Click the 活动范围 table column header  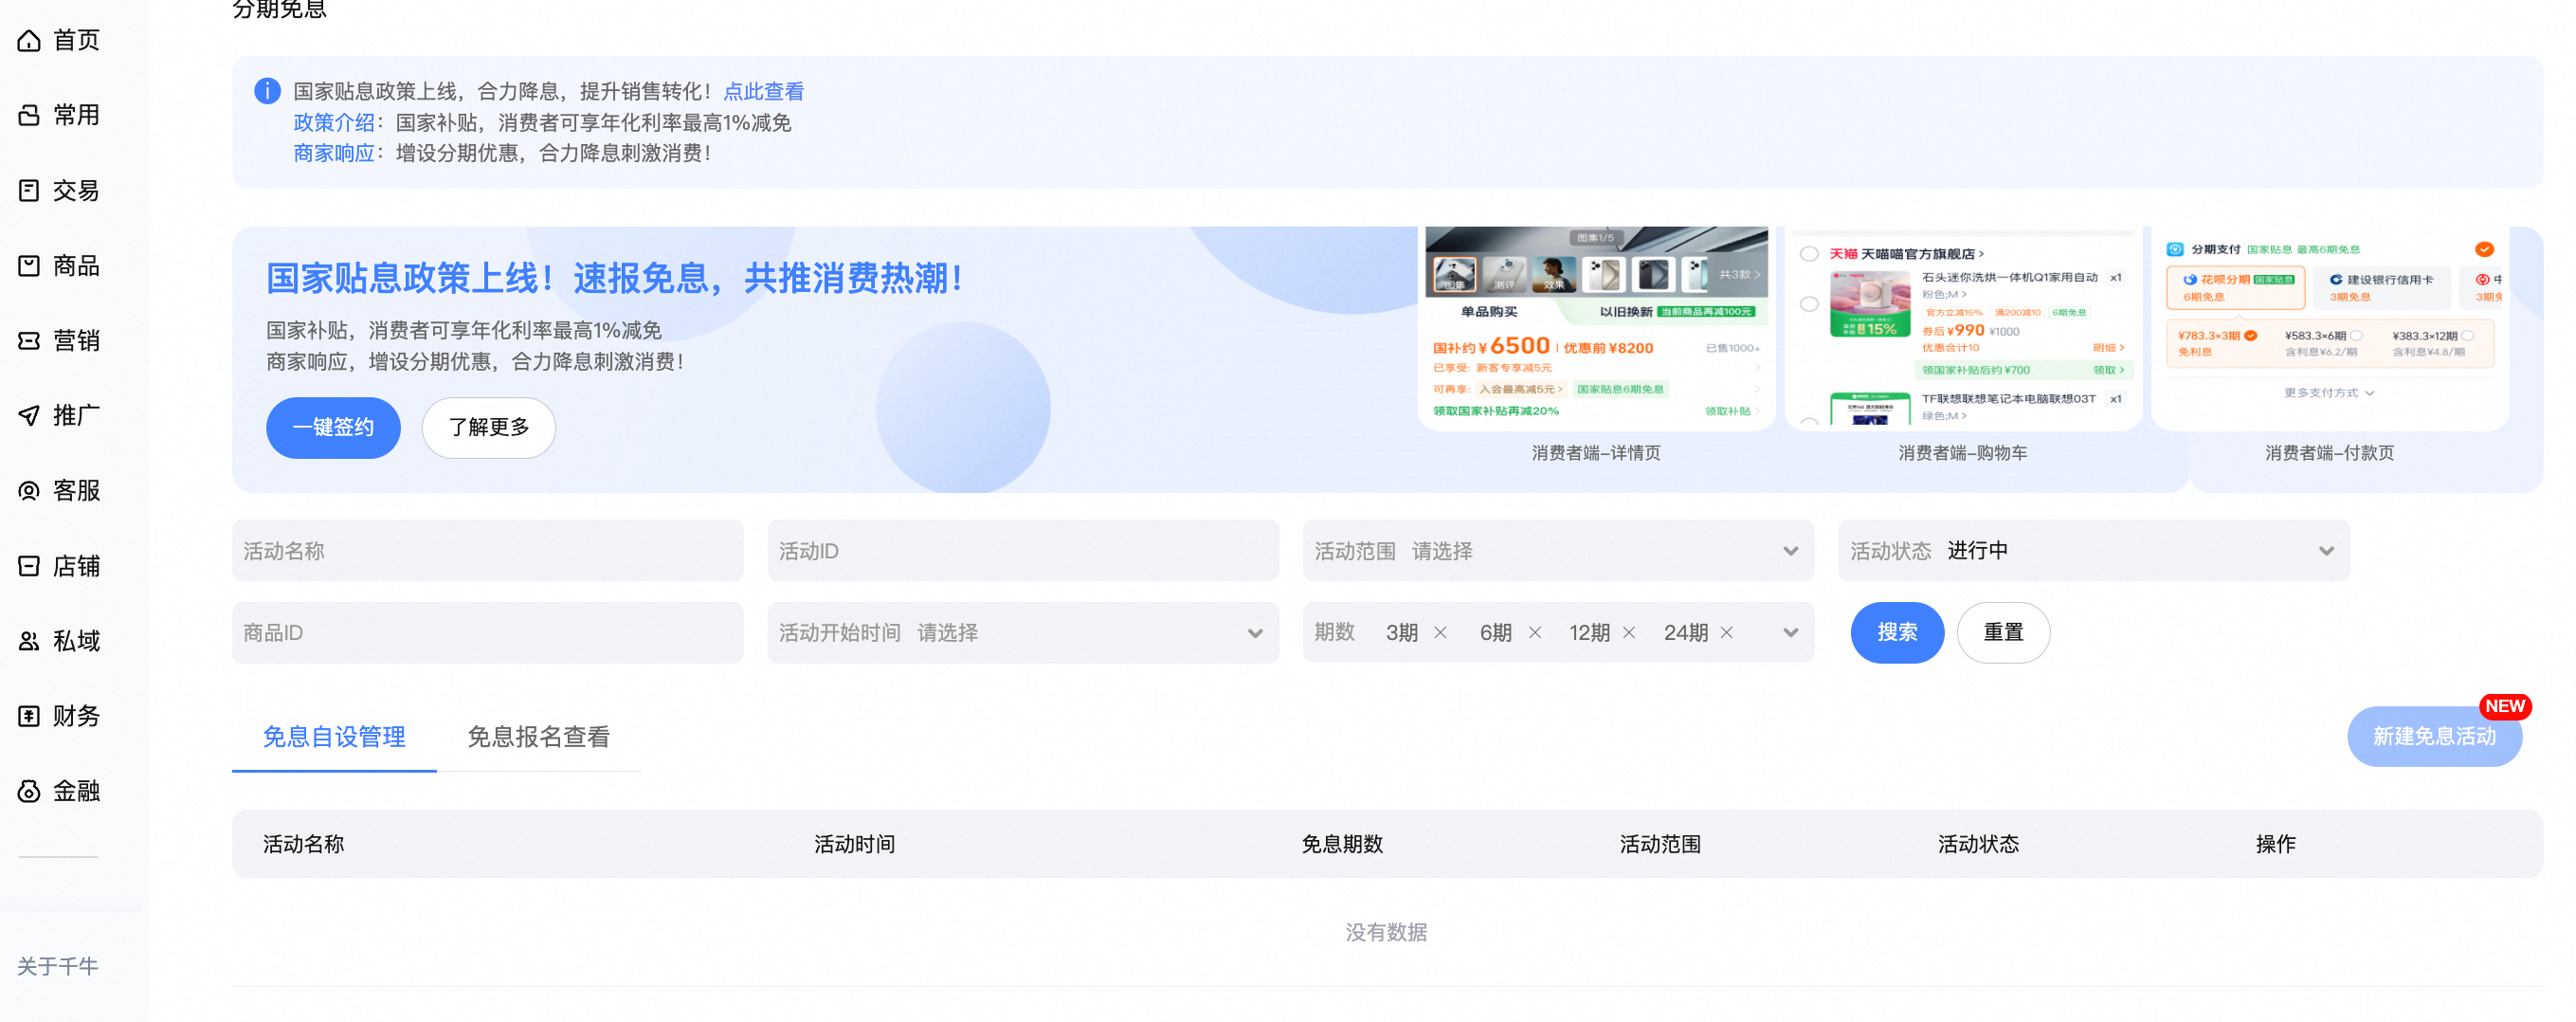point(1660,845)
